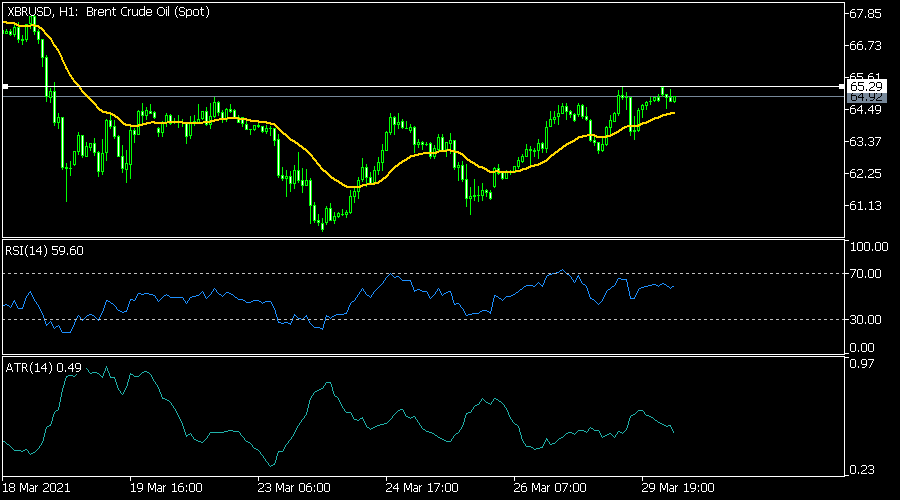Click the 23 Mar 06:00 time label
Image resolution: width=900 pixels, height=500 pixels.
coord(295,489)
